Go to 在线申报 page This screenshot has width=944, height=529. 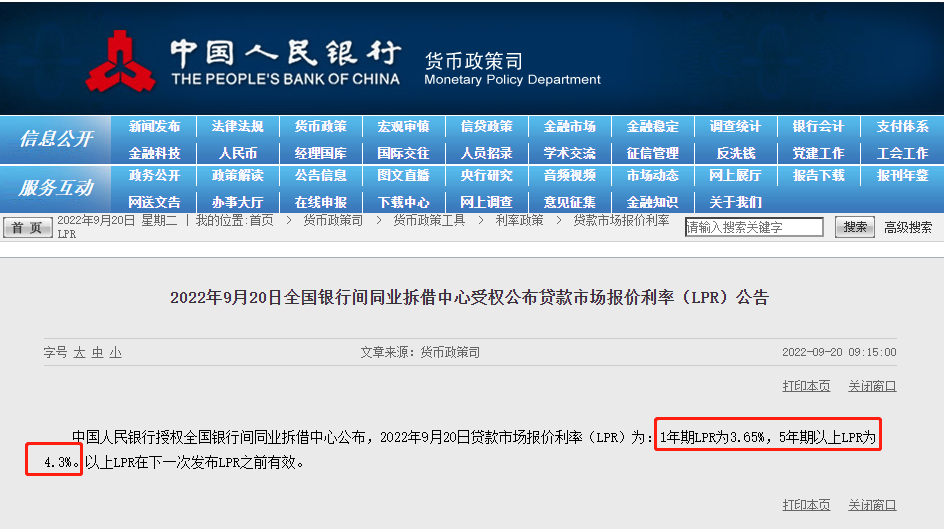(x=320, y=202)
